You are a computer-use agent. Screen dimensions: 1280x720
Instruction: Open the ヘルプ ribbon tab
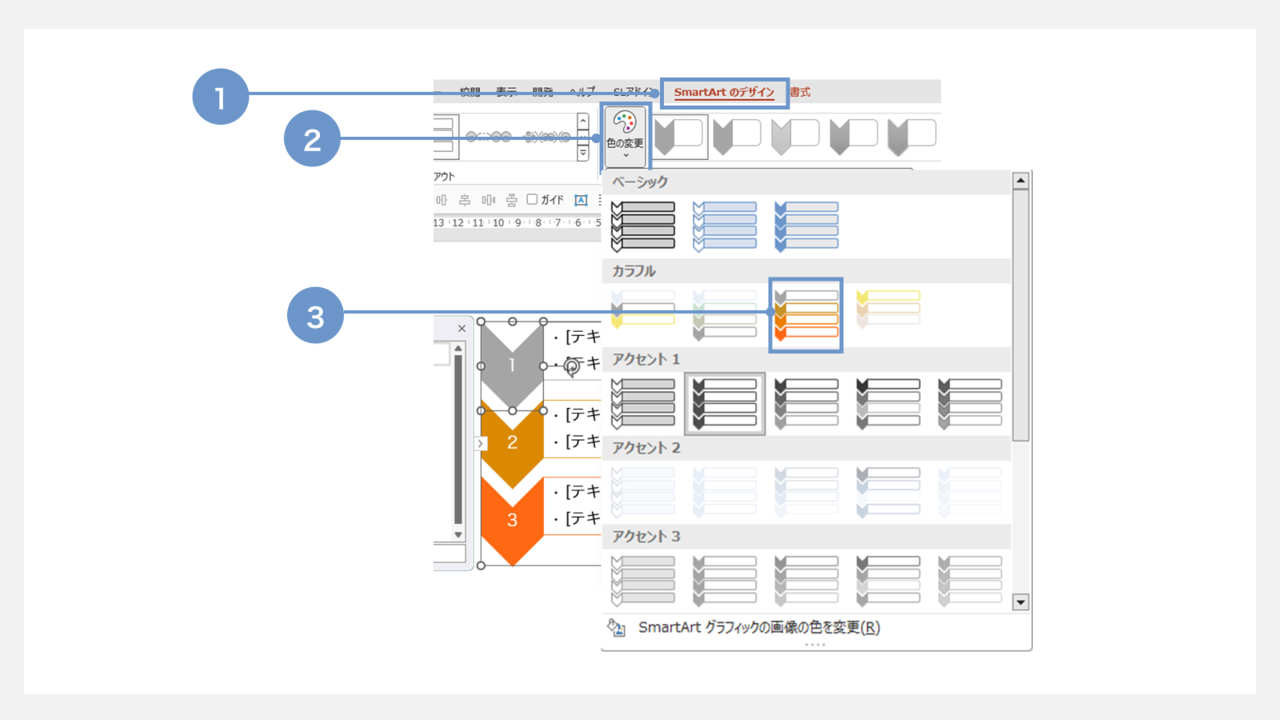[581, 92]
